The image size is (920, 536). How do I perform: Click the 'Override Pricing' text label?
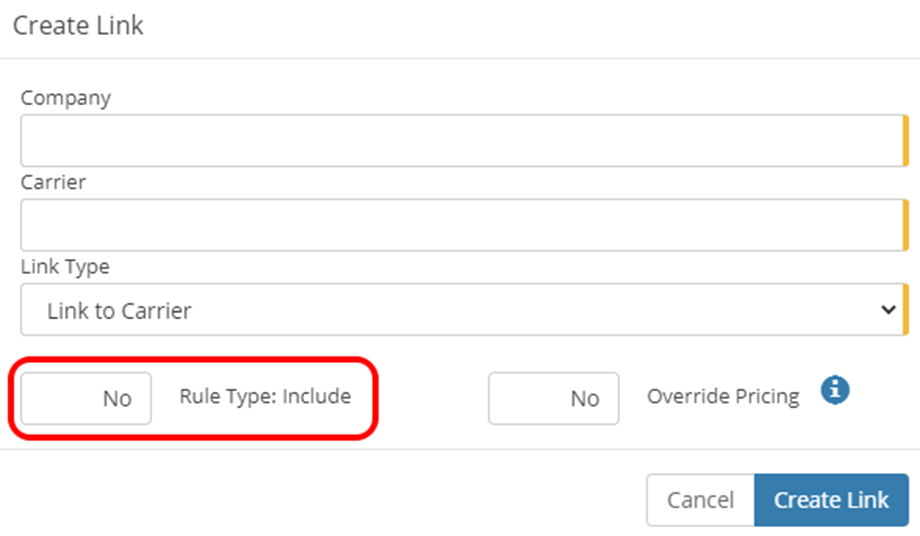click(x=723, y=396)
